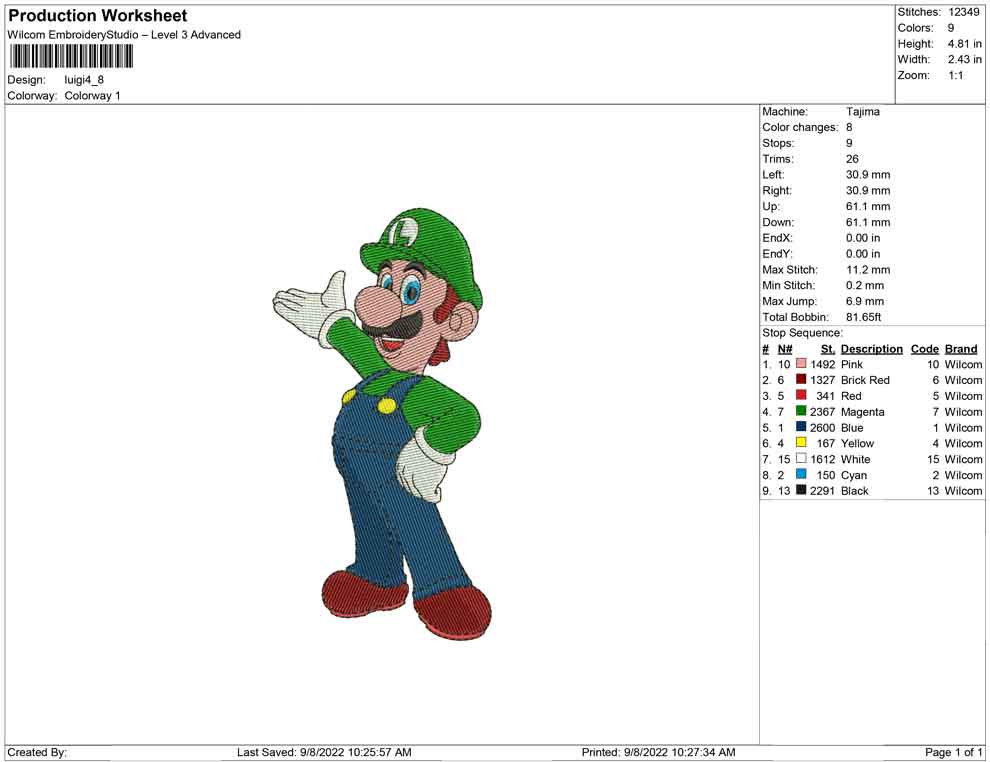Click the Code column header
The width and height of the screenshot is (990, 762).
point(925,349)
